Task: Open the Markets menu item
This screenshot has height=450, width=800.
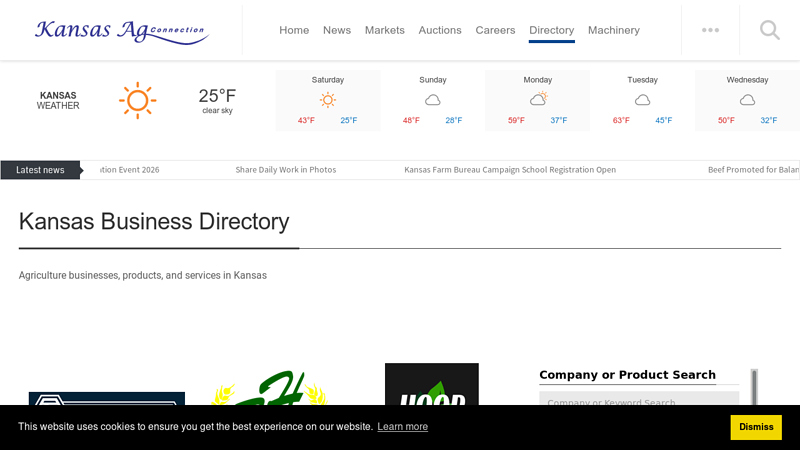Action: coord(385,30)
